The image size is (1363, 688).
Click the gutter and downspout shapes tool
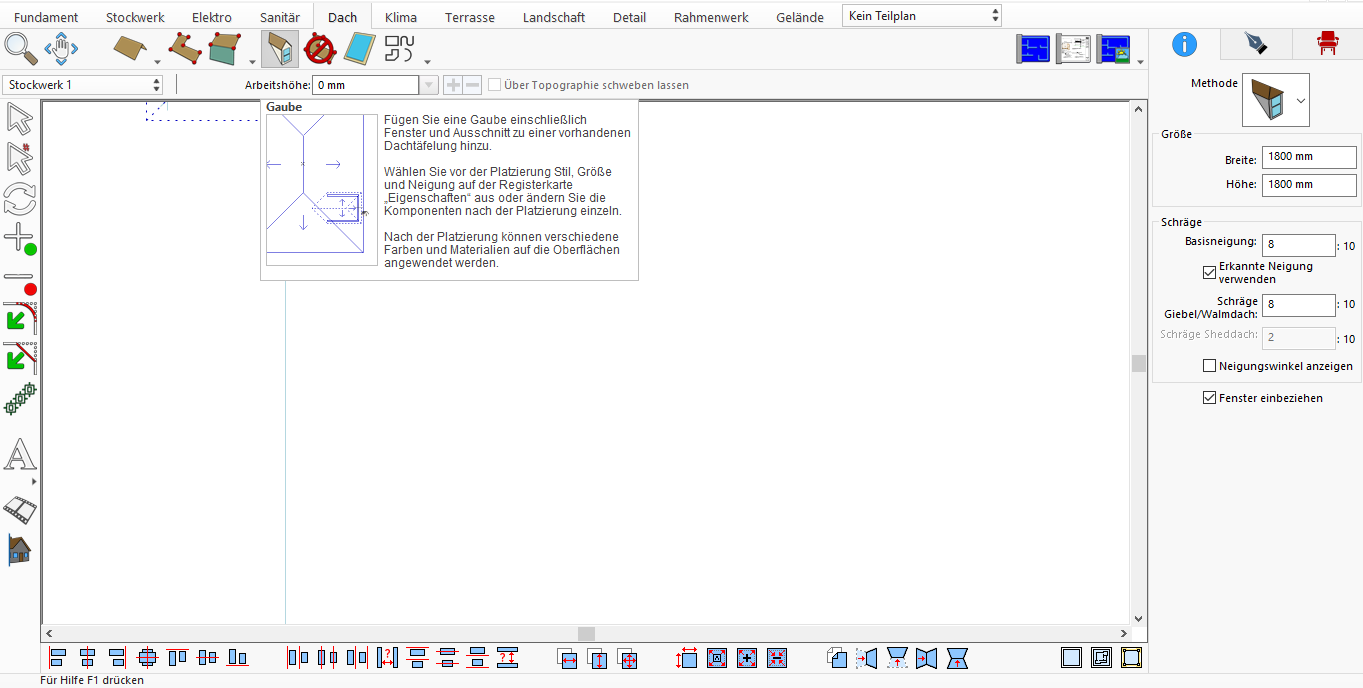tap(400, 48)
